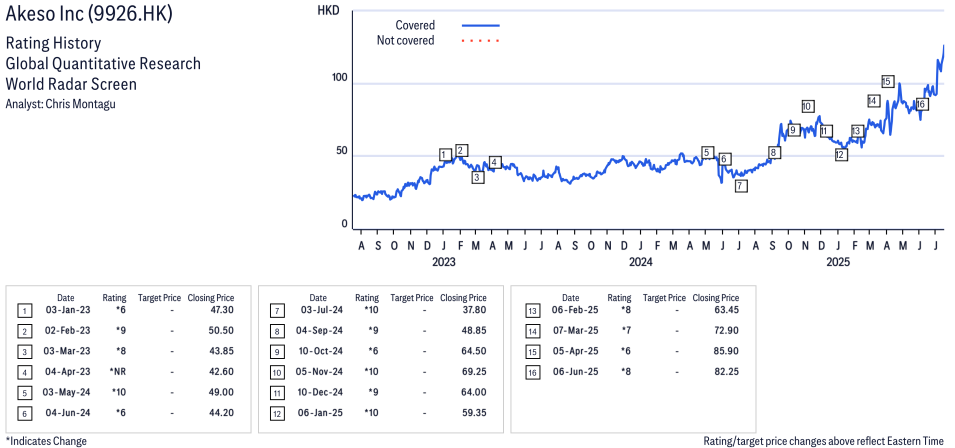Click chart marker 2 near February 2023
The width and height of the screenshot is (955, 448).
pyautogui.click(x=462, y=150)
